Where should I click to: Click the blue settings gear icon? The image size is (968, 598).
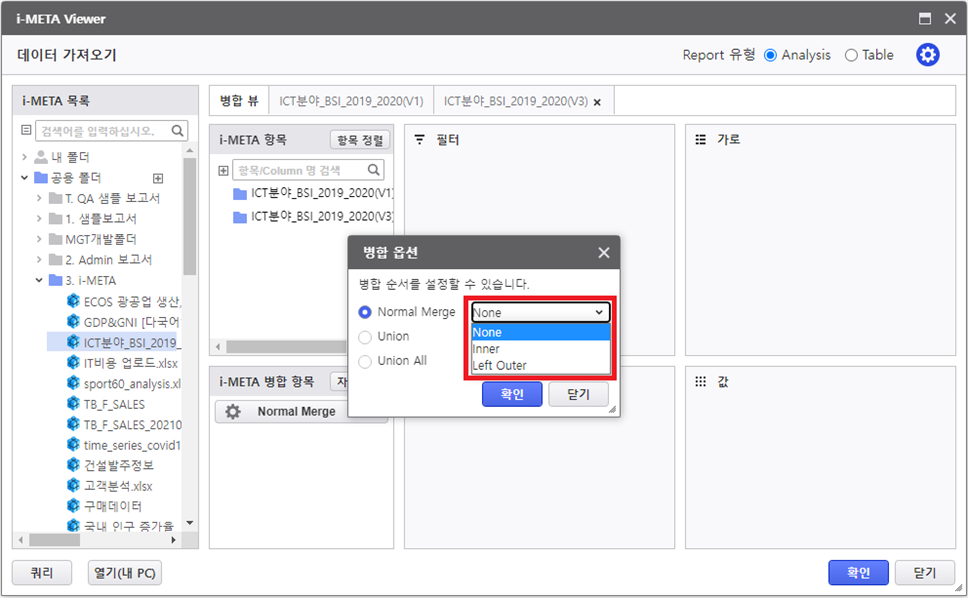click(x=928, y=55)
